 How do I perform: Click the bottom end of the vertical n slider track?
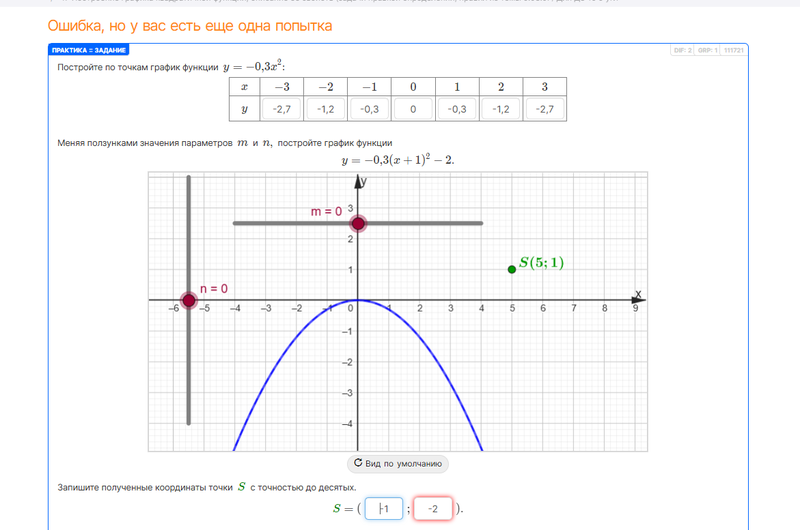tap(189, 421)
